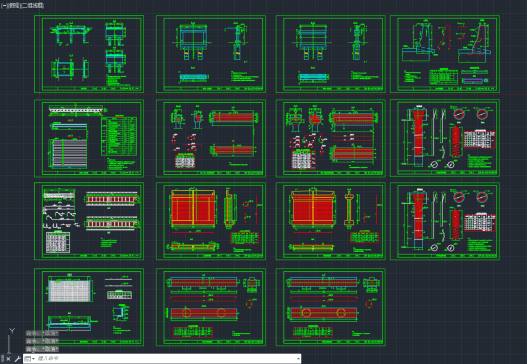Open command line customize wrench menu
This screenshot has width=527, height=364.
coord(17,359)
